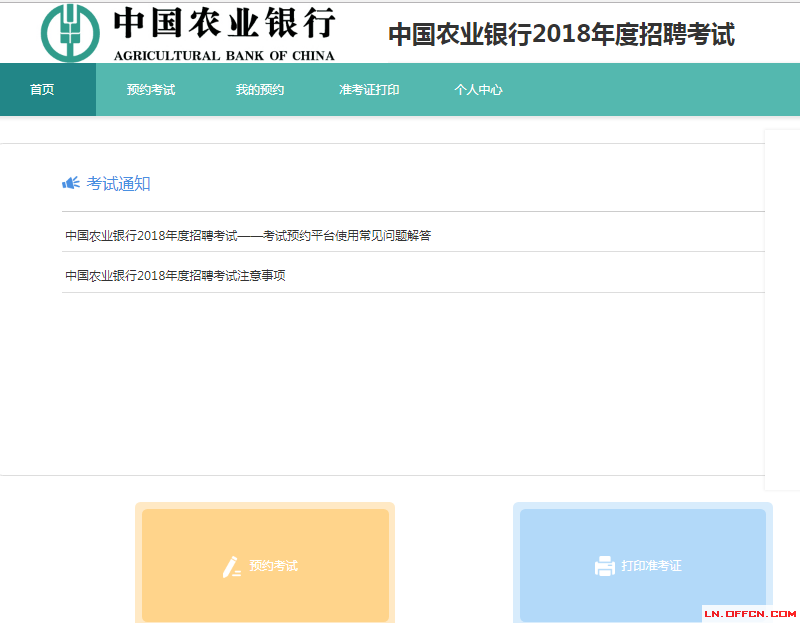Open 个人中心 navigation item
The image size is (800, 623).
tap(479, 90)
